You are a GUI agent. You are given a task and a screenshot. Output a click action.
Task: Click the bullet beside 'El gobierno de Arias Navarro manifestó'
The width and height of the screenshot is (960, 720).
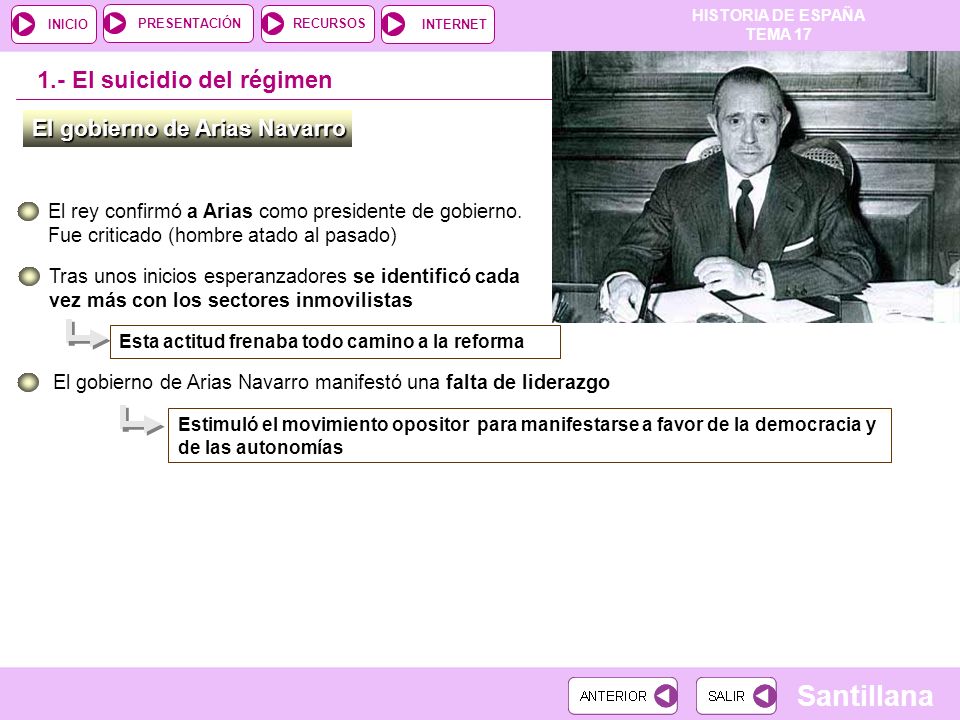click(x=28, y=382)
